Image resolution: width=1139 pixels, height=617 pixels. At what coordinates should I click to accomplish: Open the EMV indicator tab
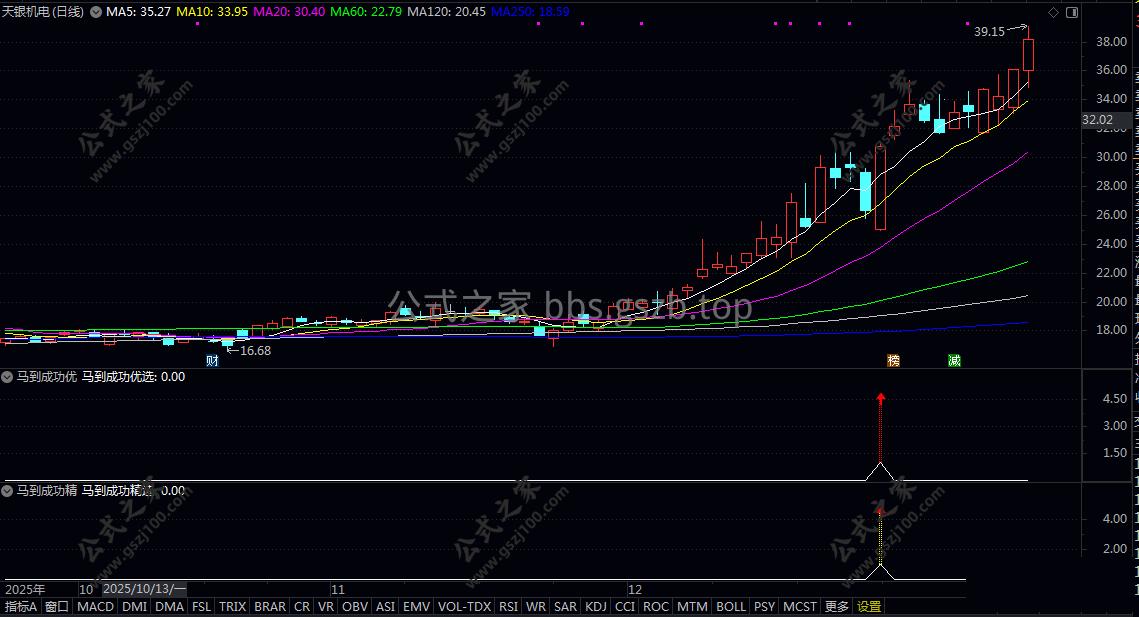click(x=416, y=607)
